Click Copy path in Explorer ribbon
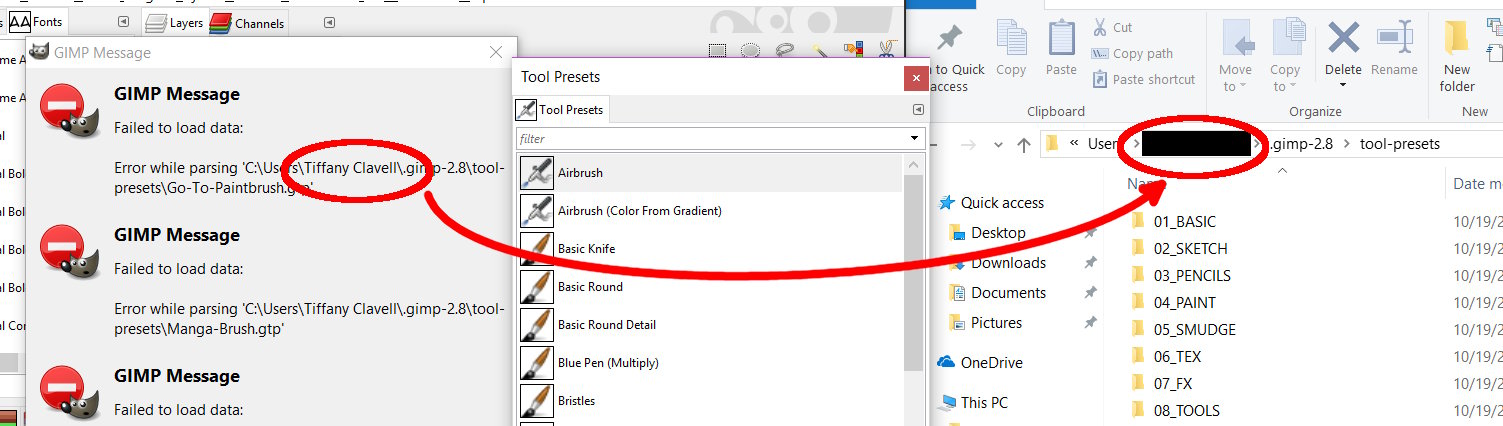The image size is (1503, 426). tap(1132, 54)
